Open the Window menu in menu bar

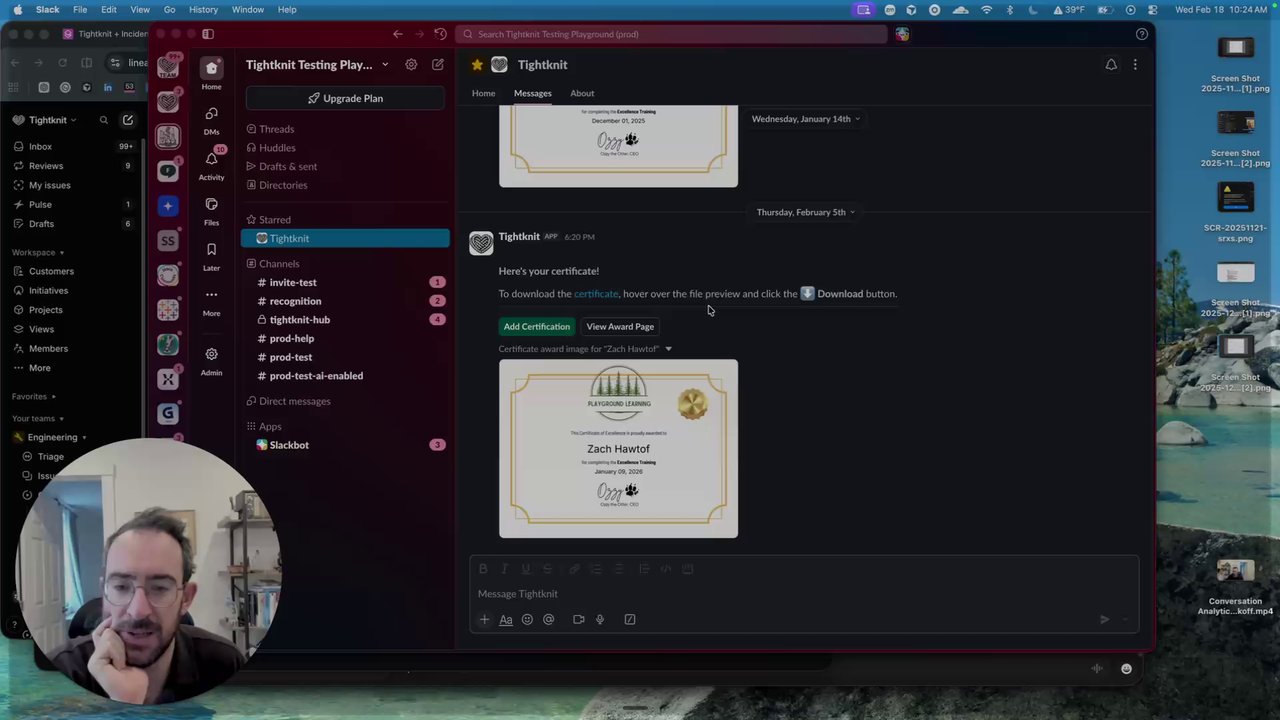tap(248, 9)
